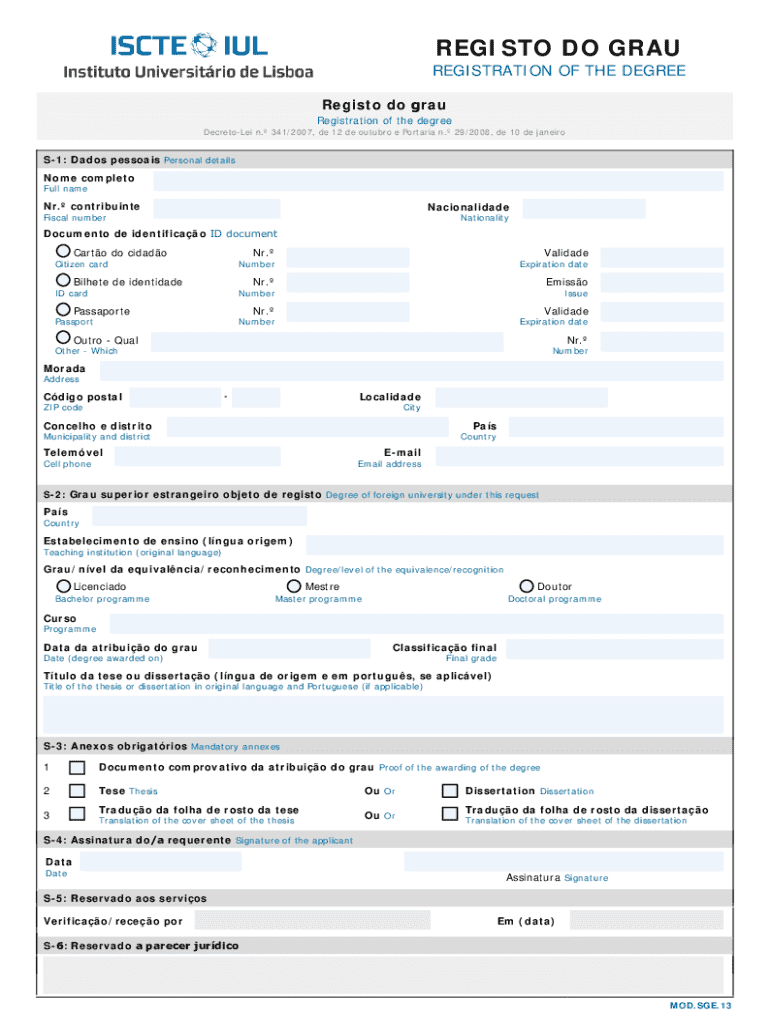
Task: Click the Nacionalidade input field
Action: (x=584, y=209)
